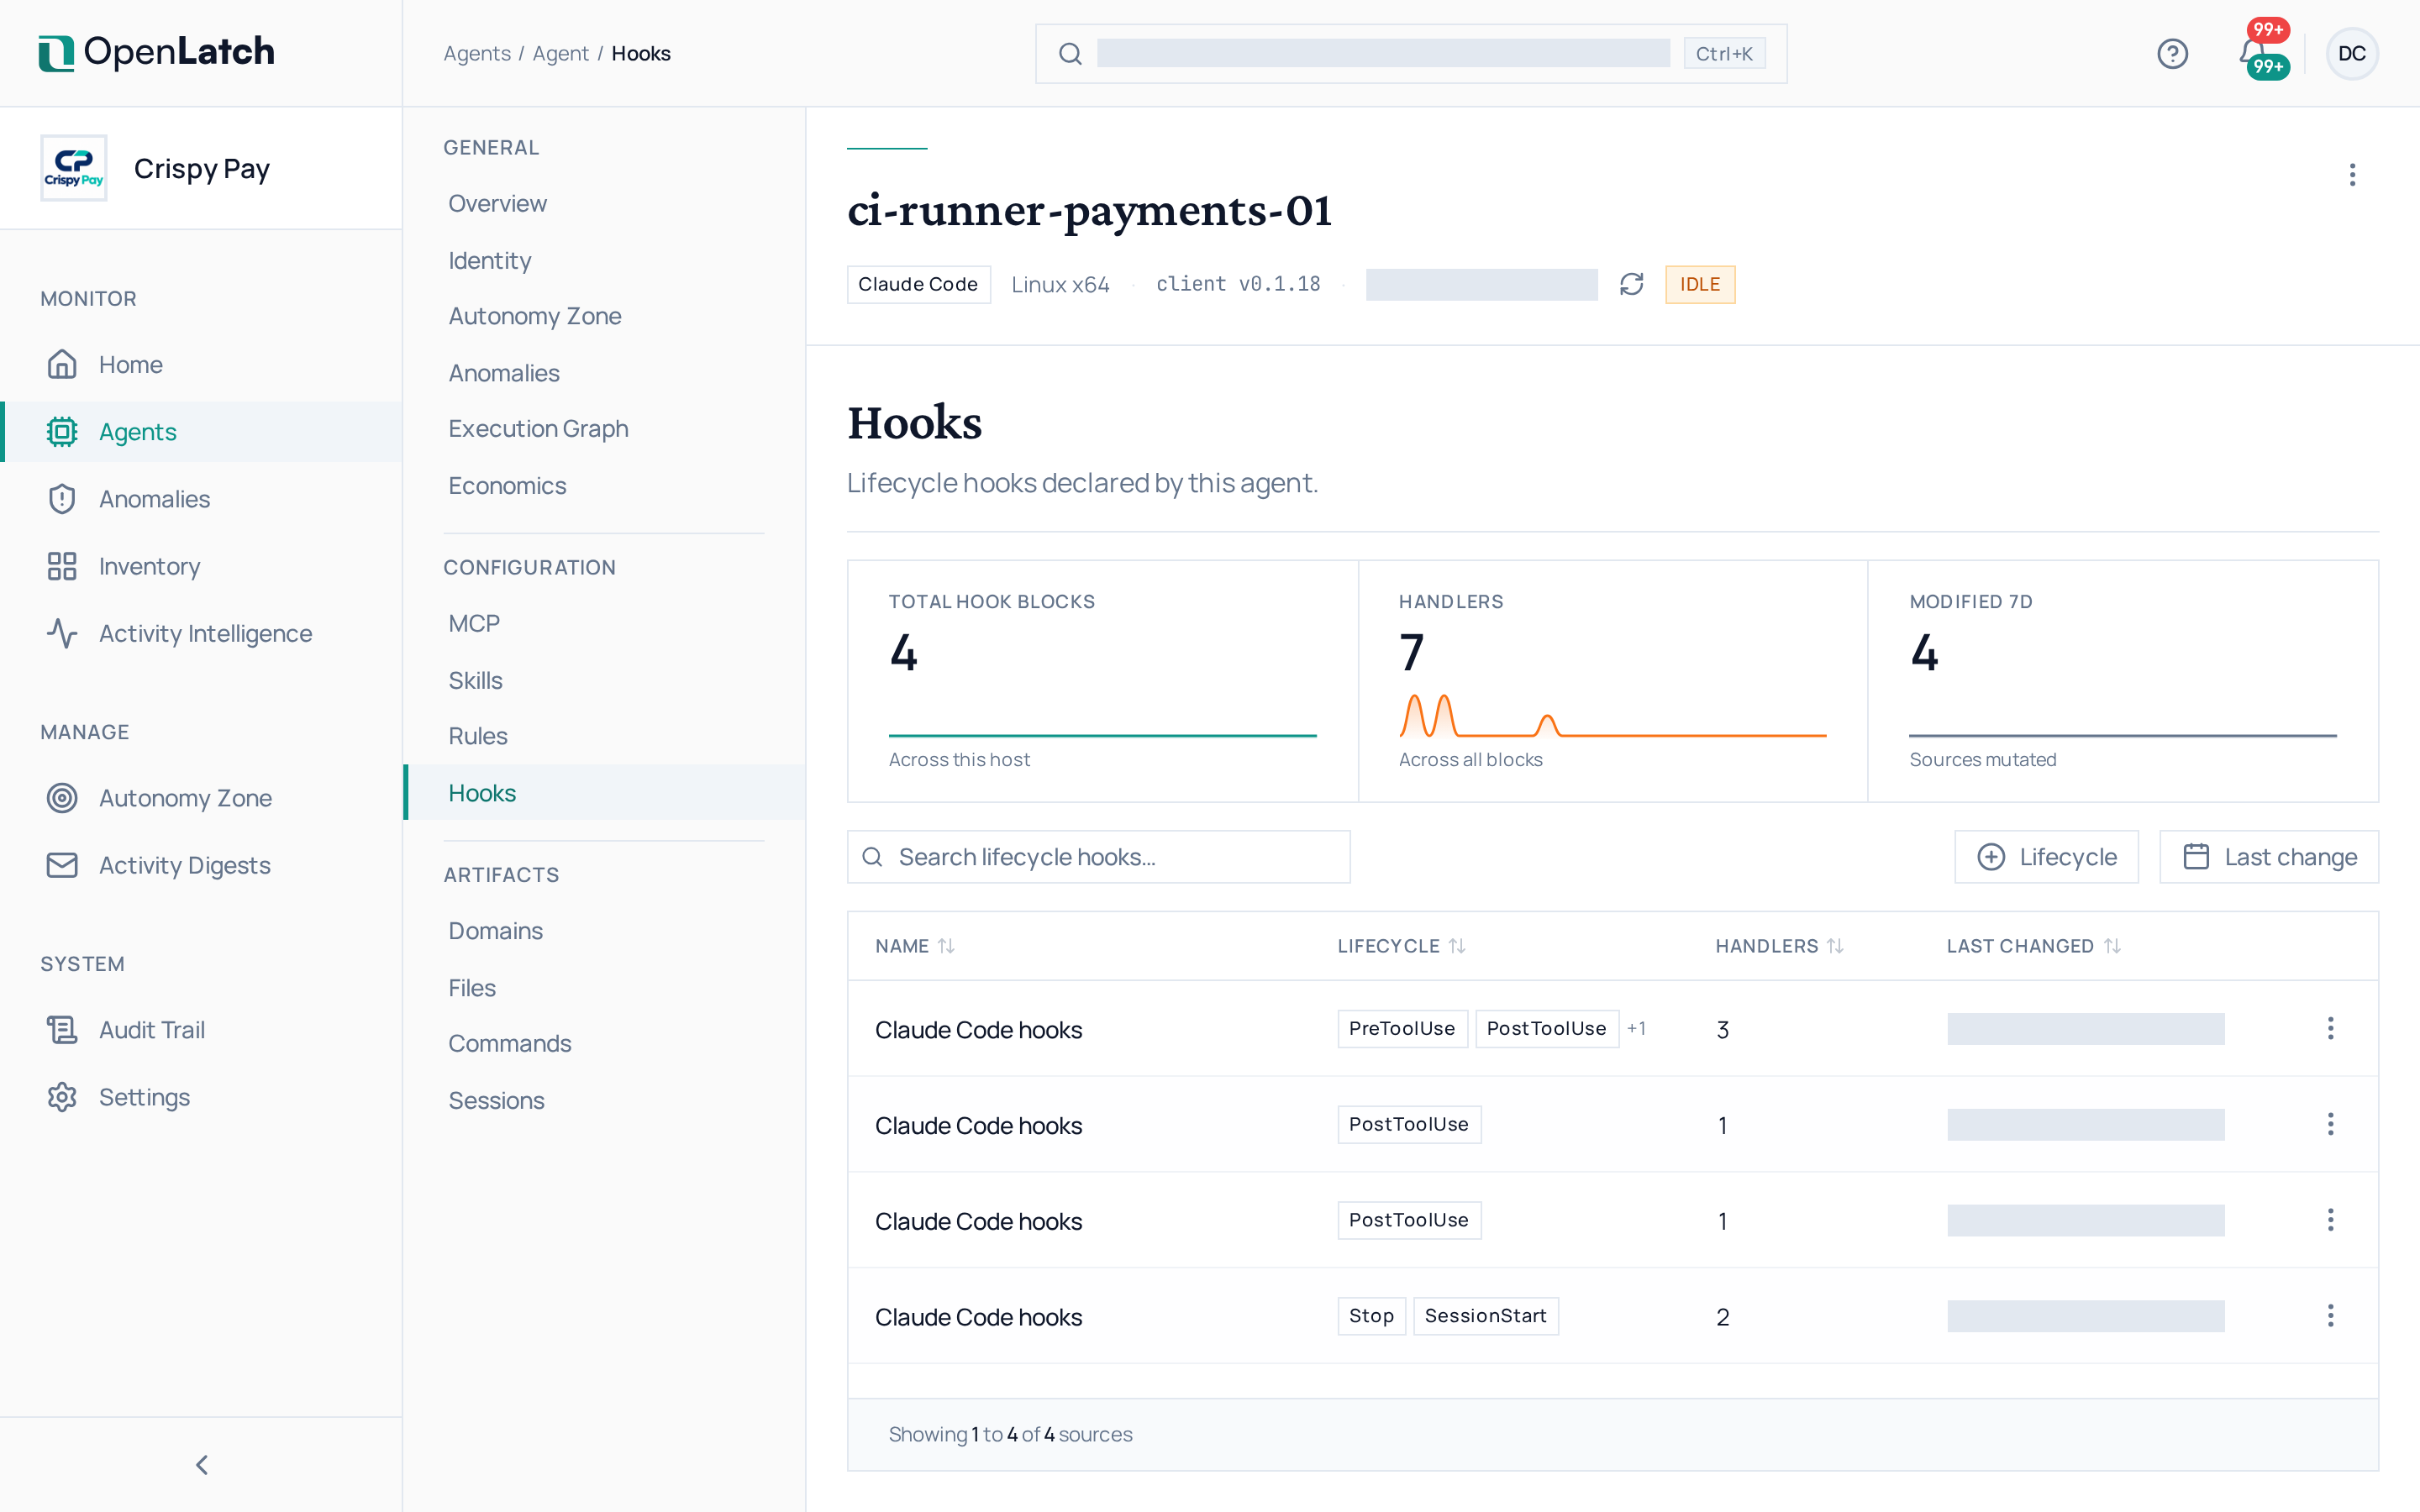Click the SessionStart lifecycle tag

[x=1485, y=1316]
